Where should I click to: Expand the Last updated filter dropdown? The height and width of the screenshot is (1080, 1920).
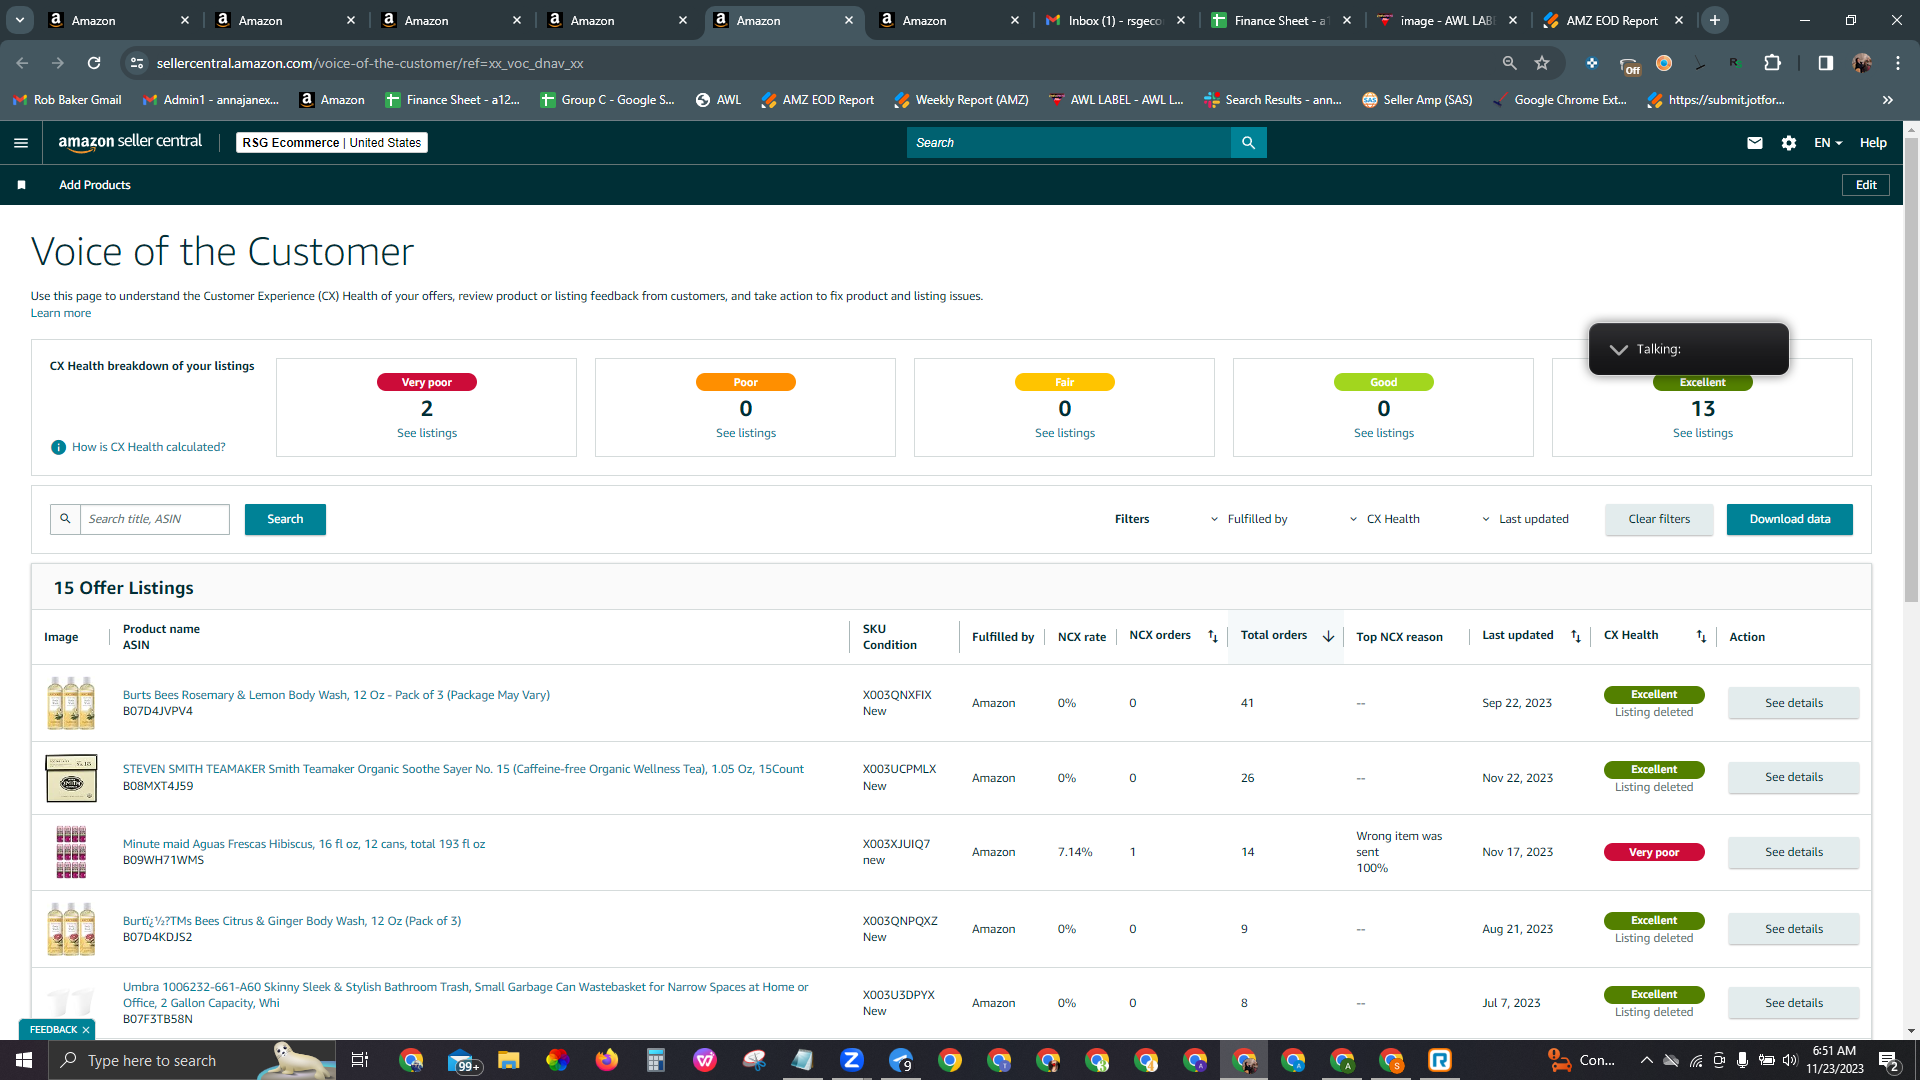(1525, 519)
